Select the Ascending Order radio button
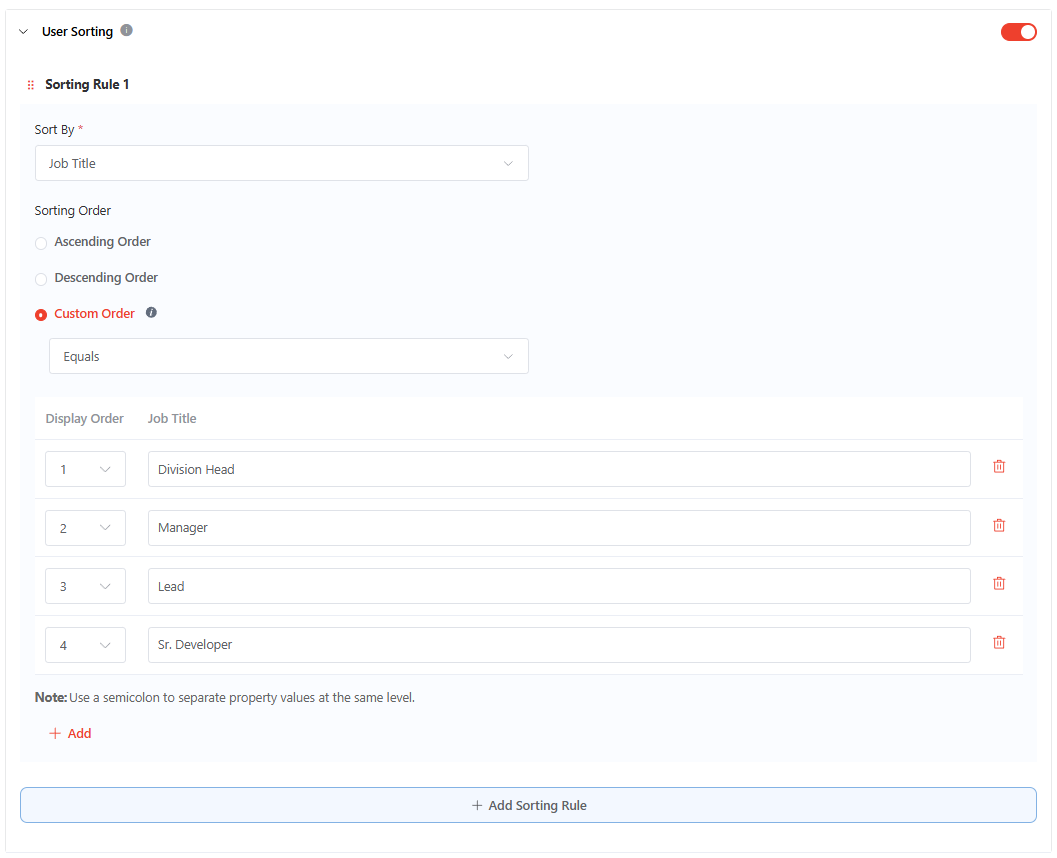 [x=40, y=243]
